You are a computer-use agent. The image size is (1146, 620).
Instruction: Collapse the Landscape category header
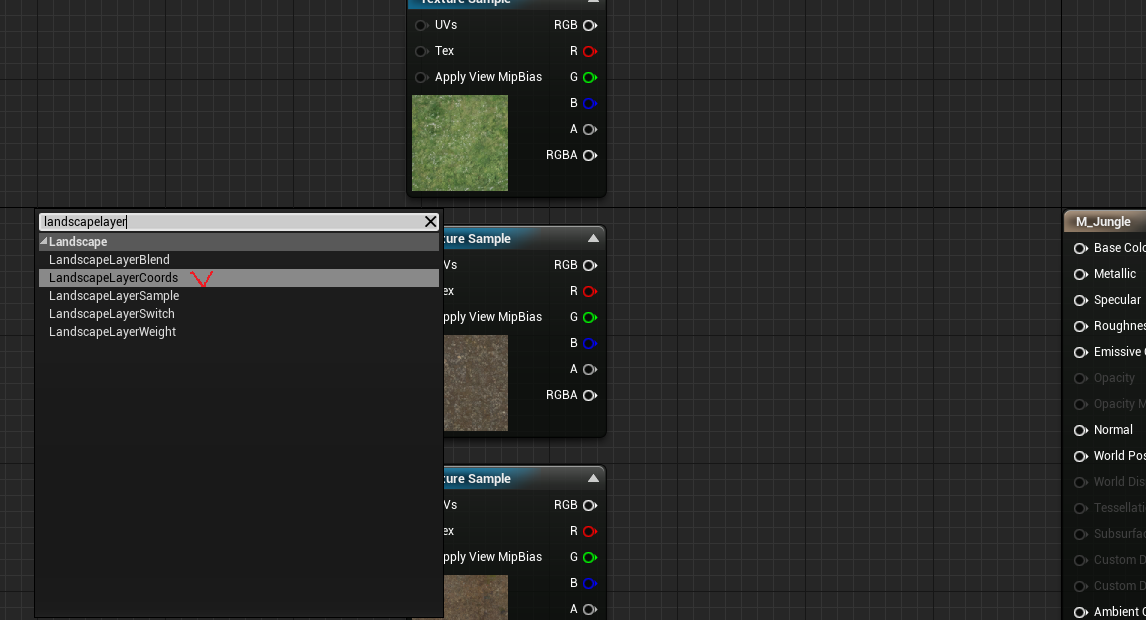(44, 241)
